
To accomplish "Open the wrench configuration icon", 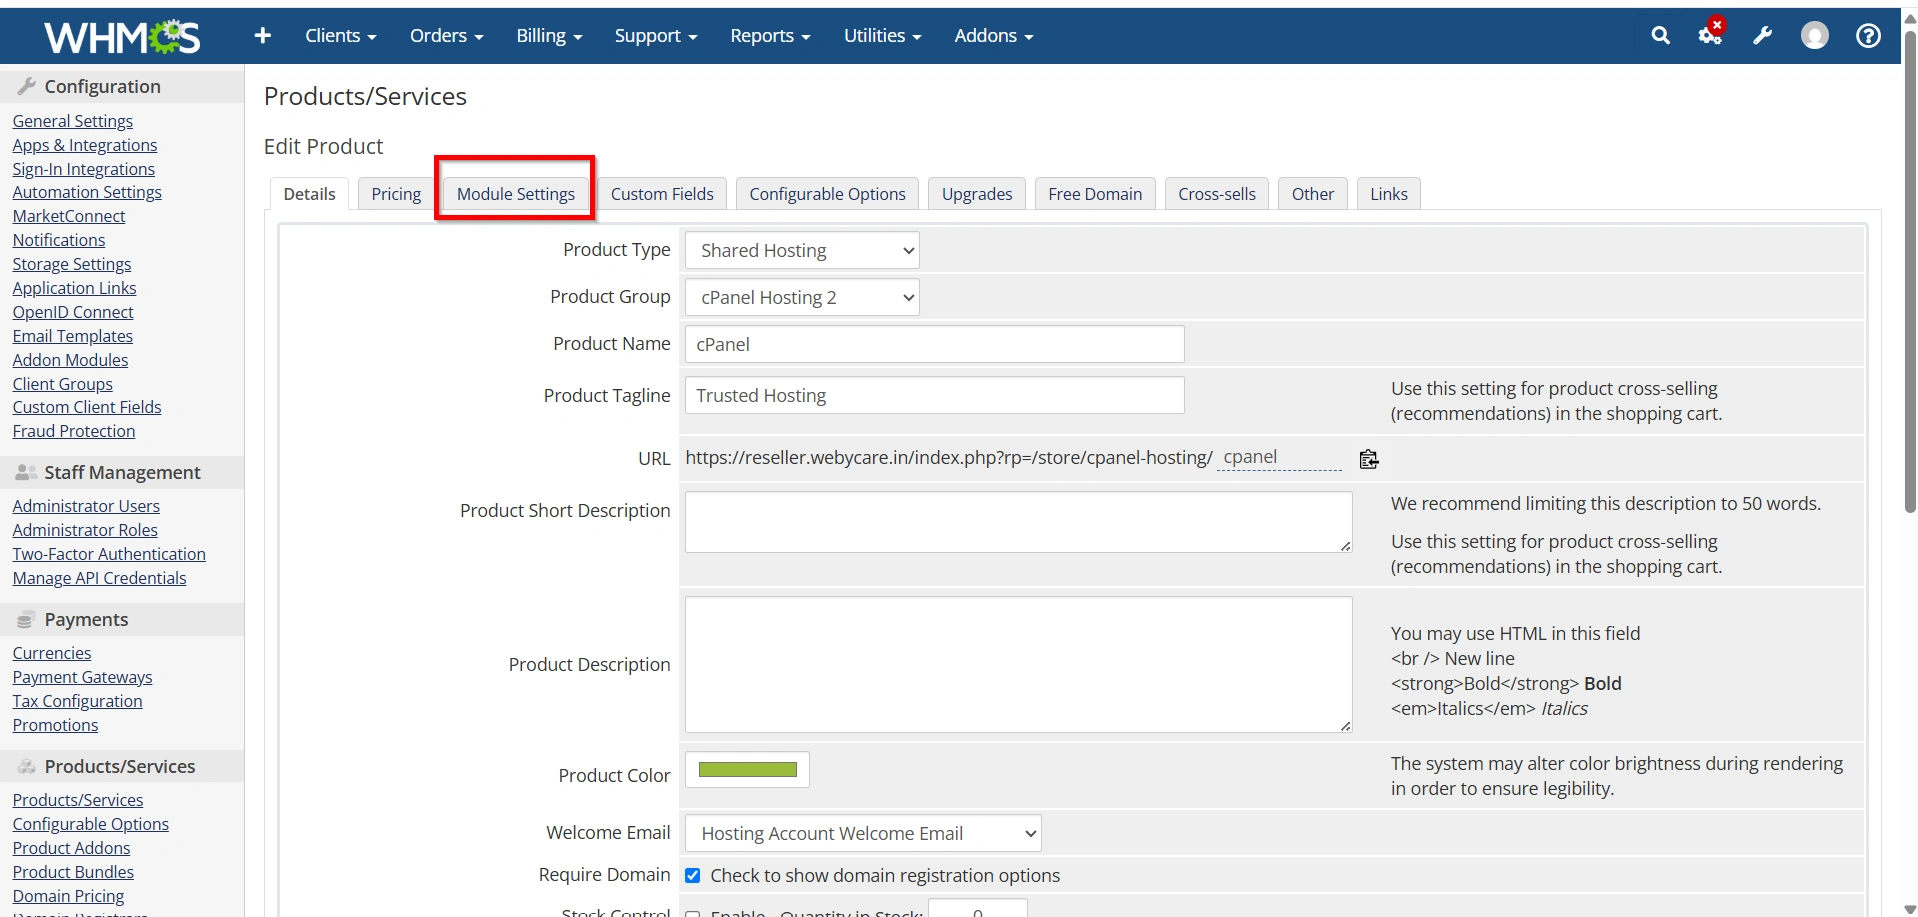I will (1762, 36).
